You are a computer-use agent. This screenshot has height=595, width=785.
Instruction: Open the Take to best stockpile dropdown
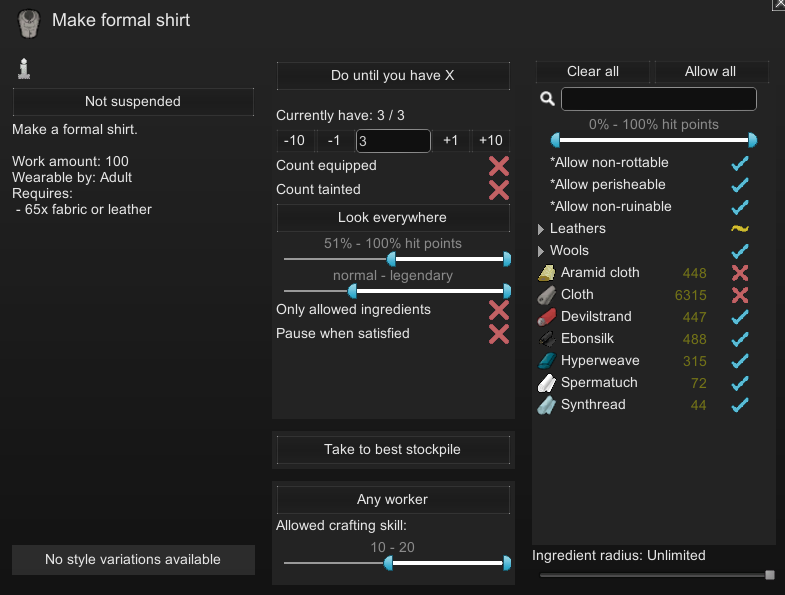pyautogui.click(x=393, y=450)
